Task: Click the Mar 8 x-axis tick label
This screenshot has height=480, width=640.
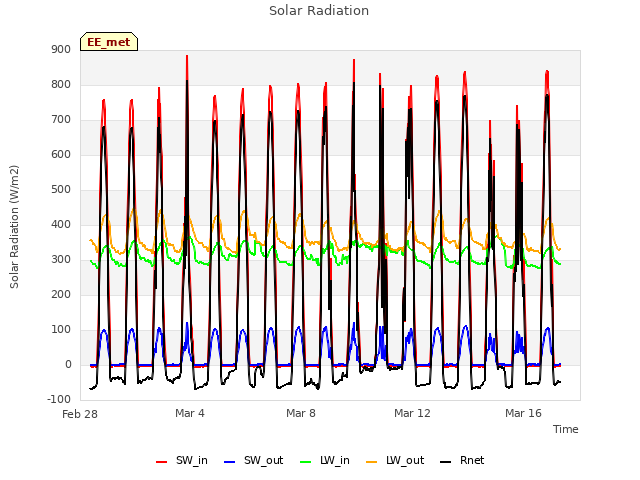Action: [x=301, y=413]
